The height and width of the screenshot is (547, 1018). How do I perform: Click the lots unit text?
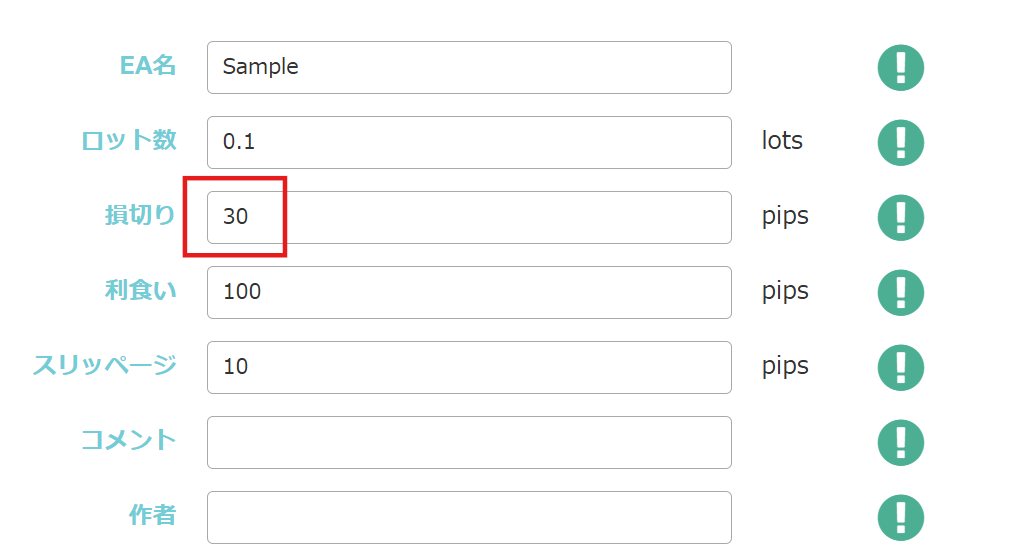click(782, 141)
